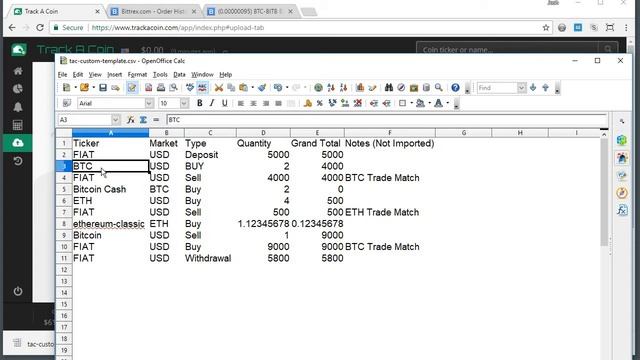The image size is (640, 360).
Task: Click Find & Replace binoculars icon
Action: coord(389,88)
